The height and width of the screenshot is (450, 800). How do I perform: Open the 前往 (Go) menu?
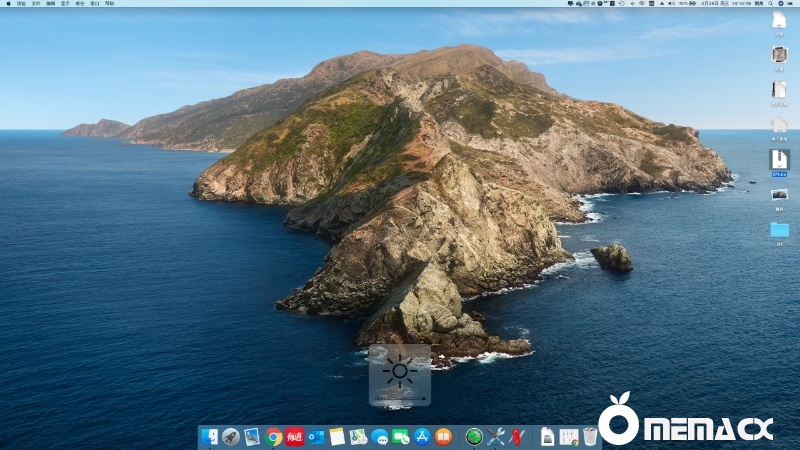[x=80, y=4]
